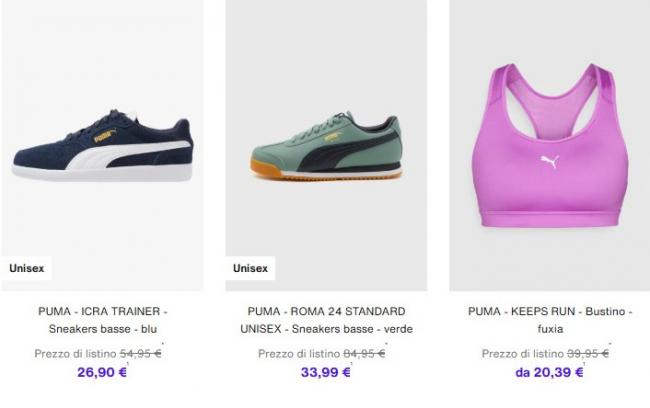This screenshot has width=650, height=408.
Task: Click the Unisex badge on green sneaker
Action: (250, 268)
